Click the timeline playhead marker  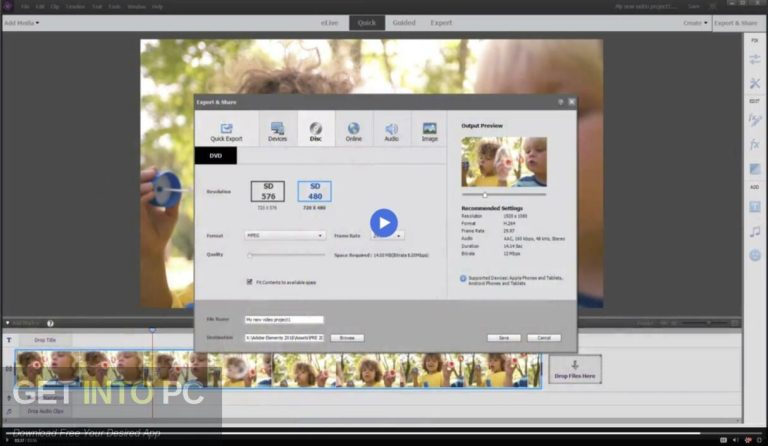tap(152, 330)
